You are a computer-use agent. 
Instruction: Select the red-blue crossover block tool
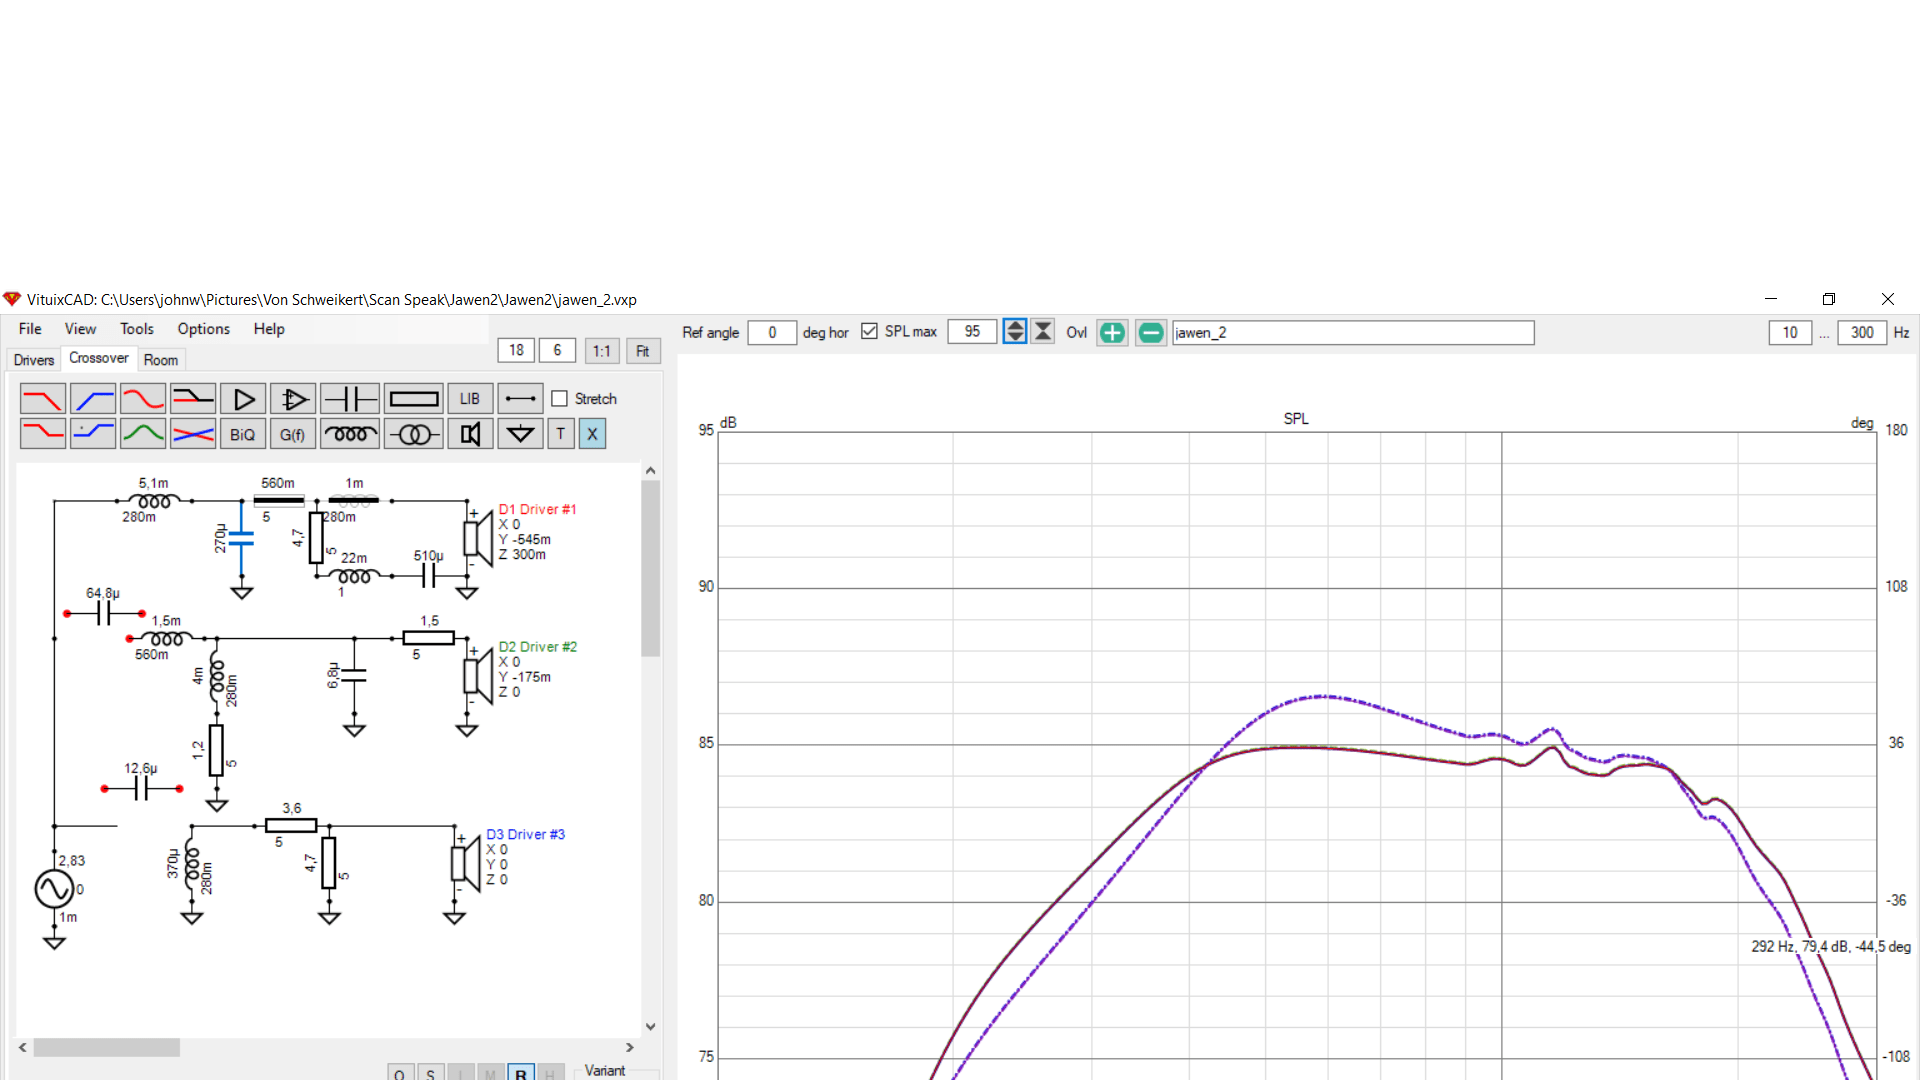point(193,434)
